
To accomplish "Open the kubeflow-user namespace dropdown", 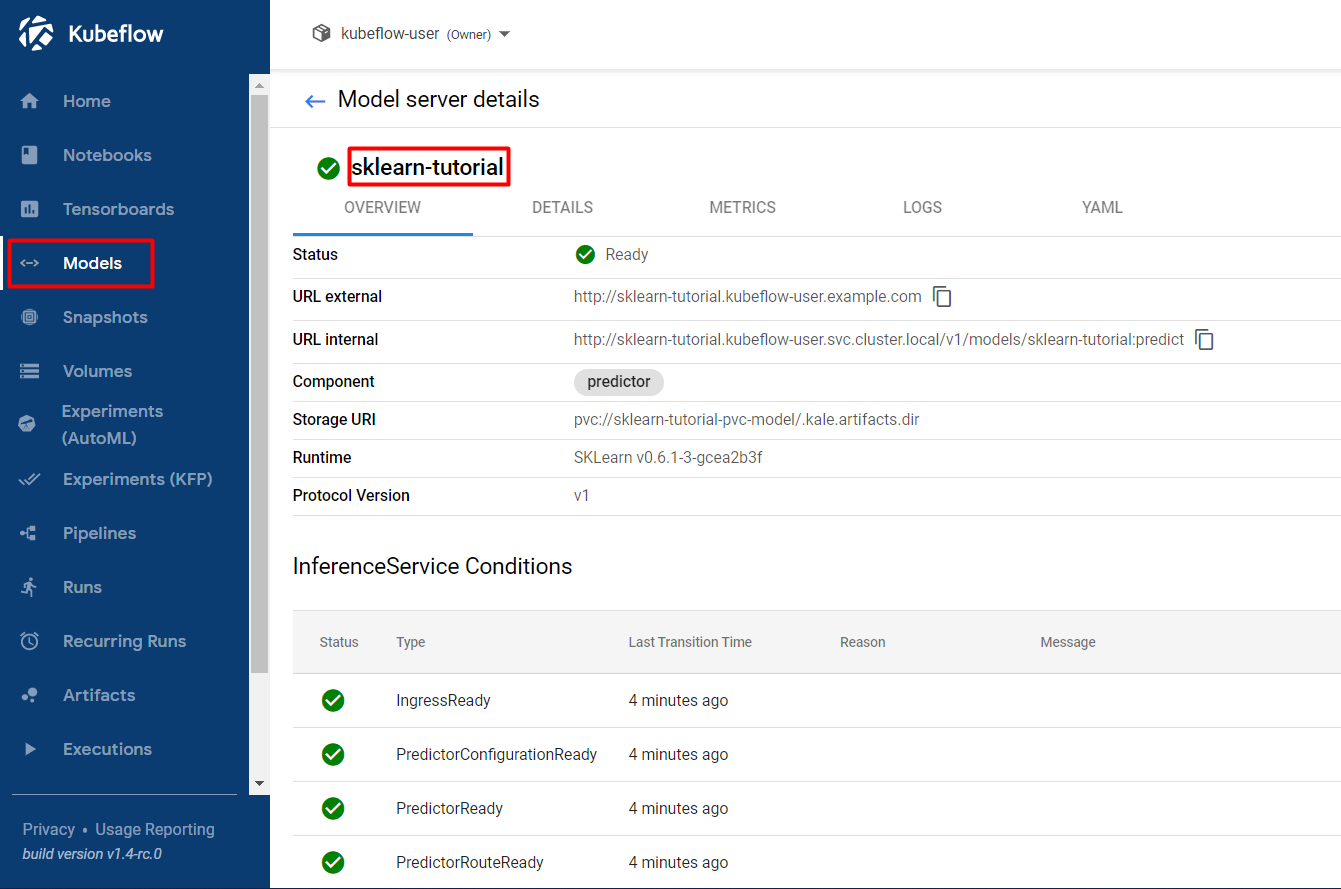I will [411, 34].
